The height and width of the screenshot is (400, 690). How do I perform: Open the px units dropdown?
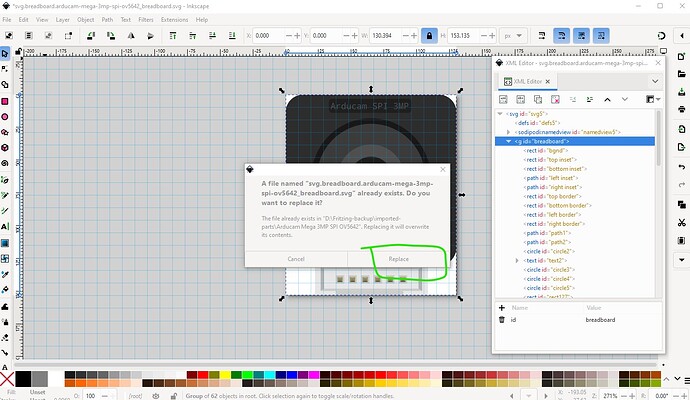pos(513,36)
